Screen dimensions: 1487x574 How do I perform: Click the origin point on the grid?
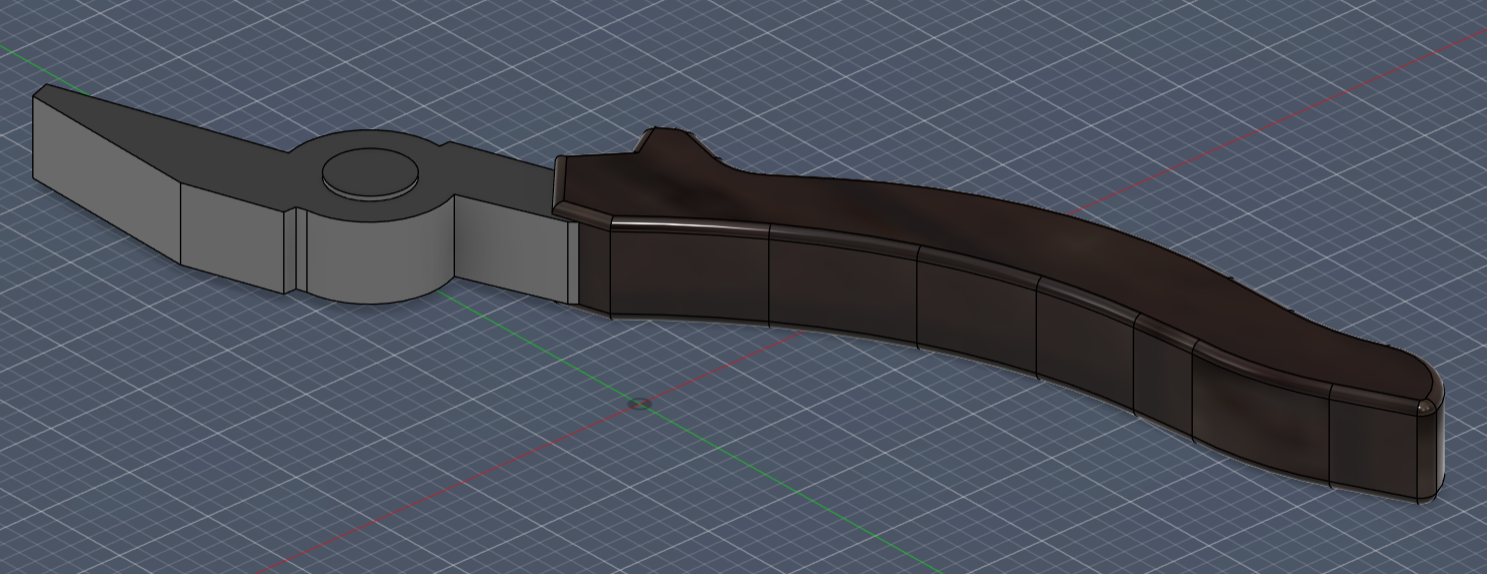click(640, 404)
